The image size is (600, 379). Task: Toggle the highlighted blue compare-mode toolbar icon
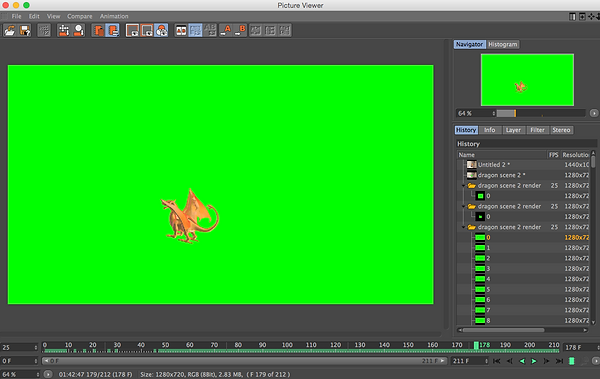tap(195, 31)
